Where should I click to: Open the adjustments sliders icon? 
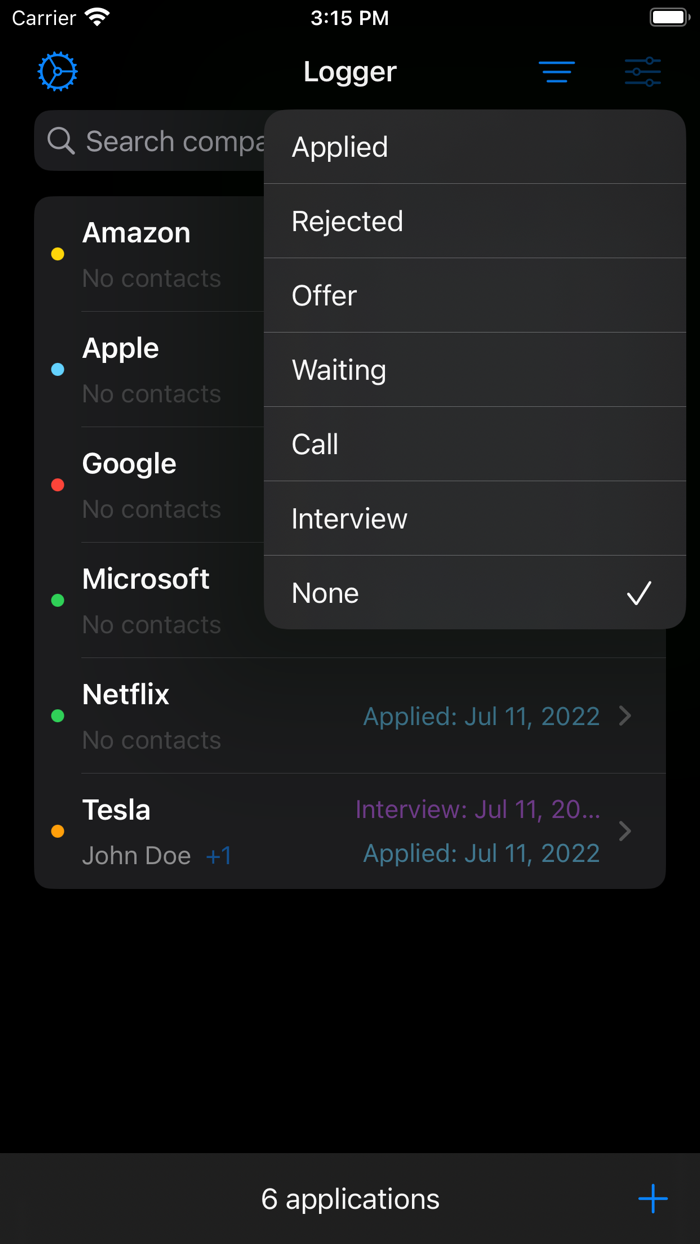(642, 71)
